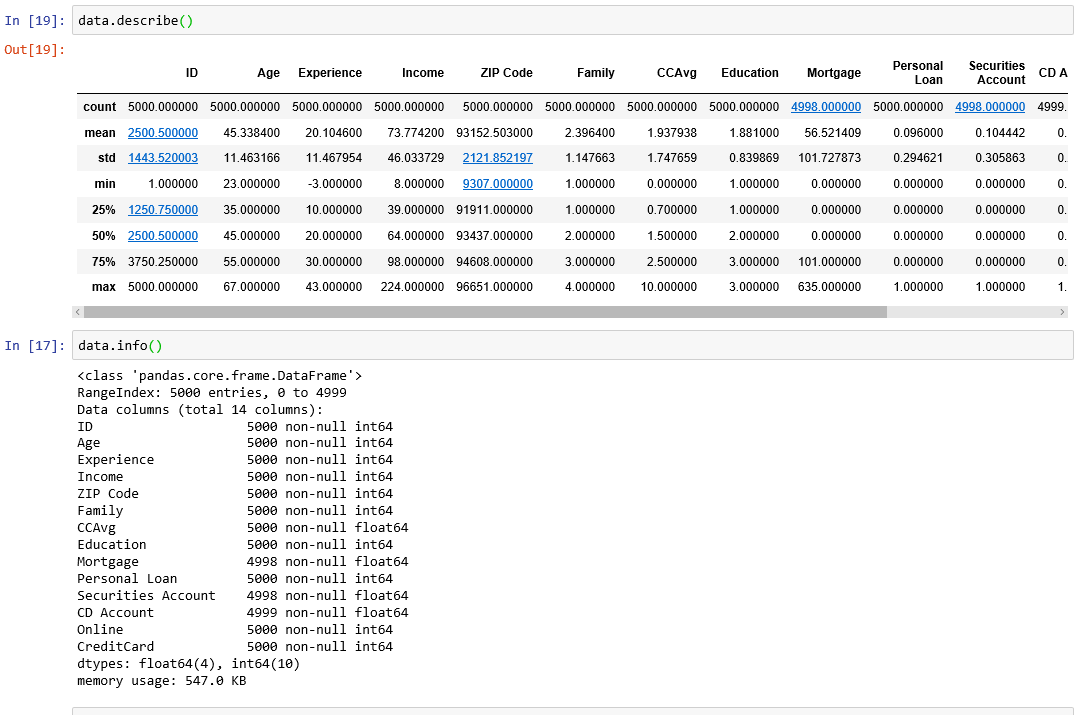Open the ZIP Code std 2121.852197 link
The width and height of the screenshot is (1083, 715).
coord(497,159)
